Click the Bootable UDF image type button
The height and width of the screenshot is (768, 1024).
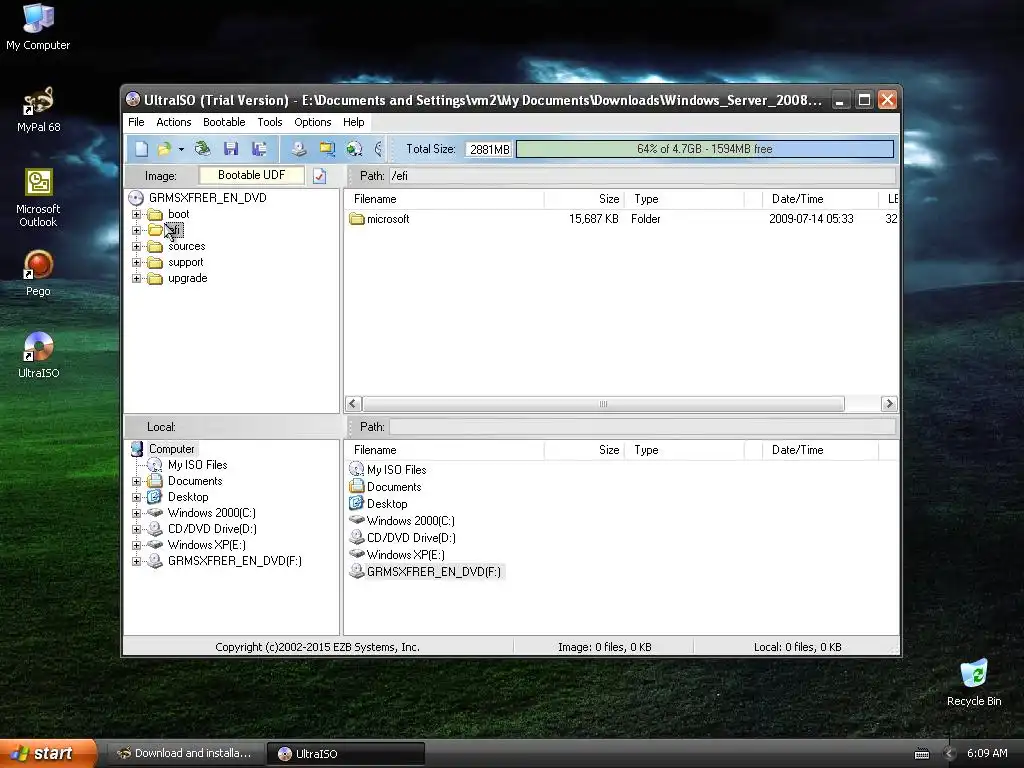[x=251, y=175]
